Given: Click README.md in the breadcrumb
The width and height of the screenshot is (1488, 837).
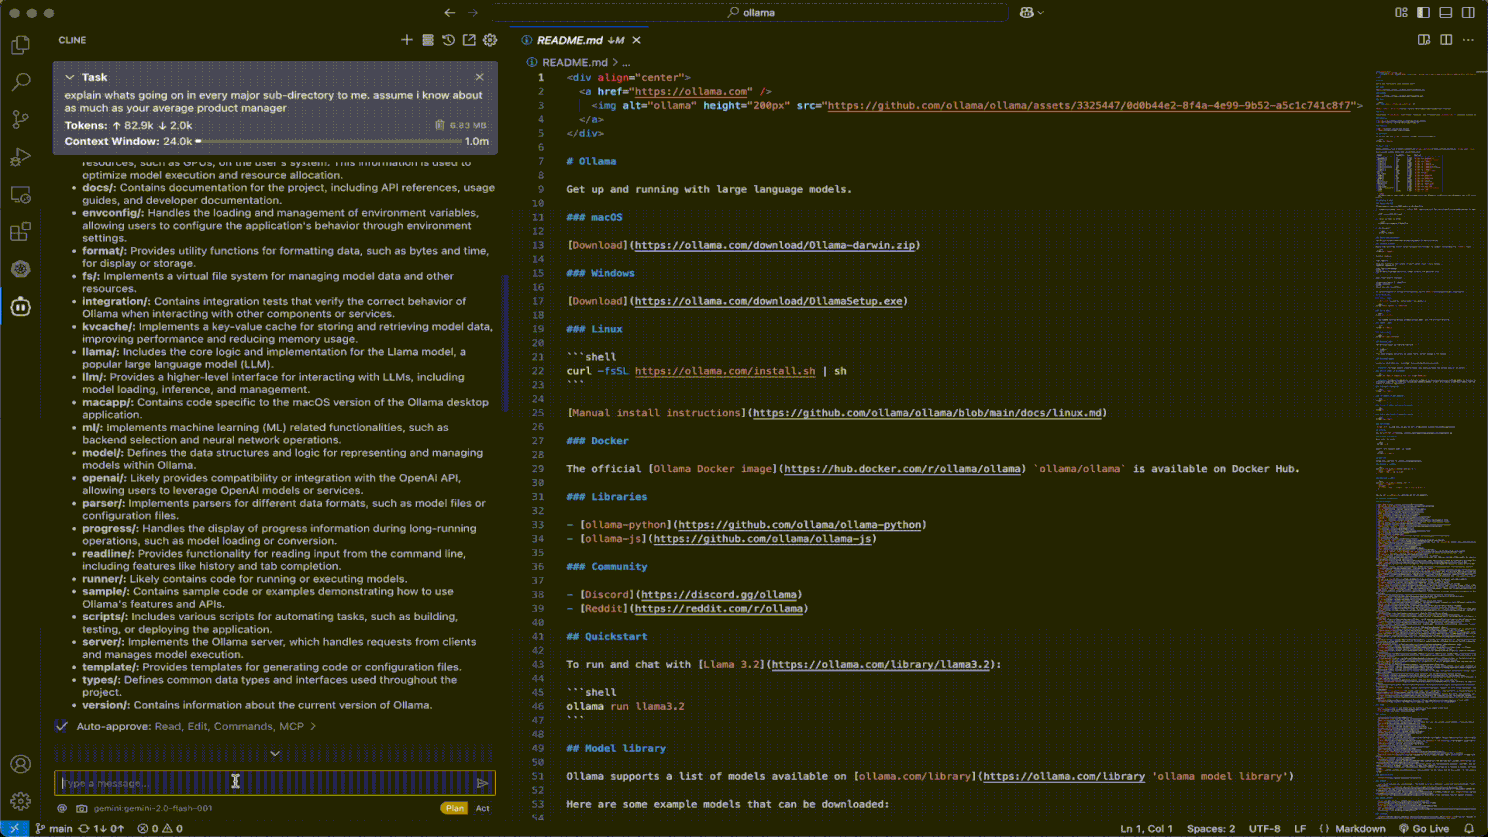Looking at the screenshot, I should pos(574,62).
